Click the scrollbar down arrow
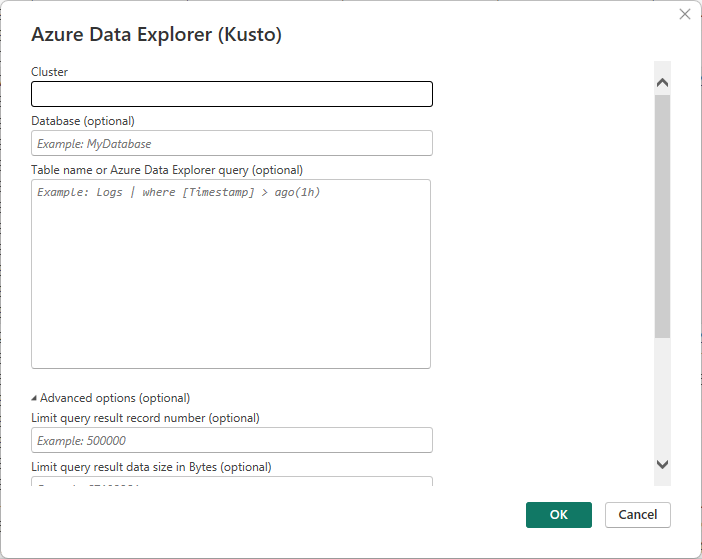The image size is (702, 559). pos(662,464)
